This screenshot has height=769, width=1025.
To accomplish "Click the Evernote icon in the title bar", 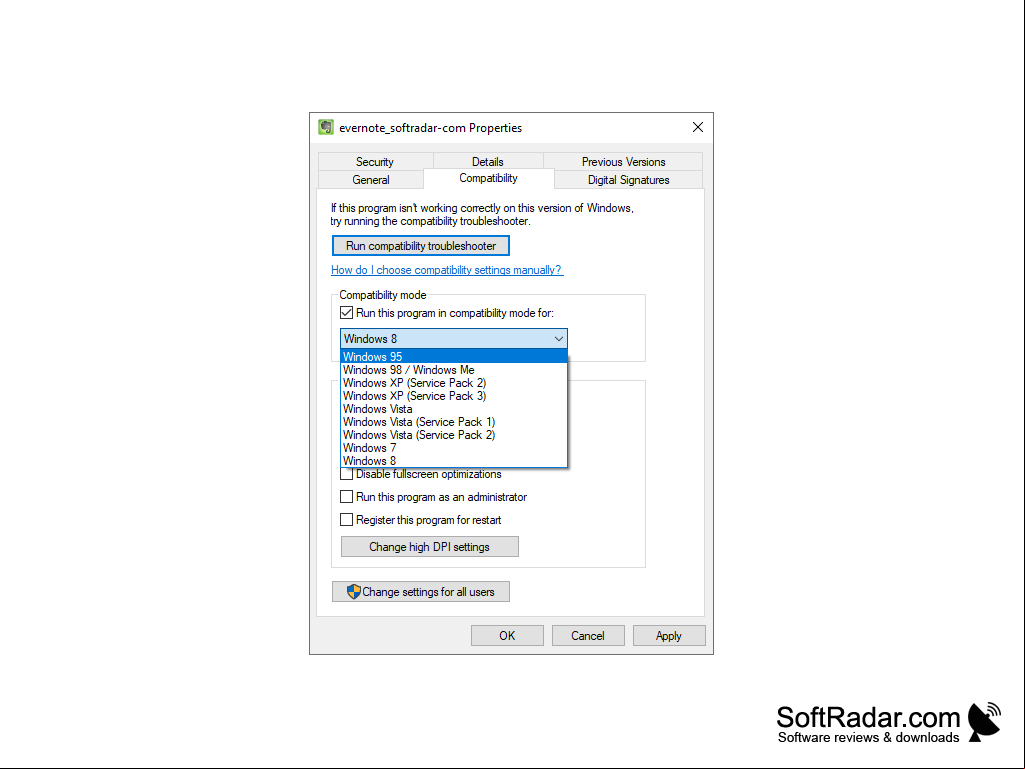I will (326, 128).
